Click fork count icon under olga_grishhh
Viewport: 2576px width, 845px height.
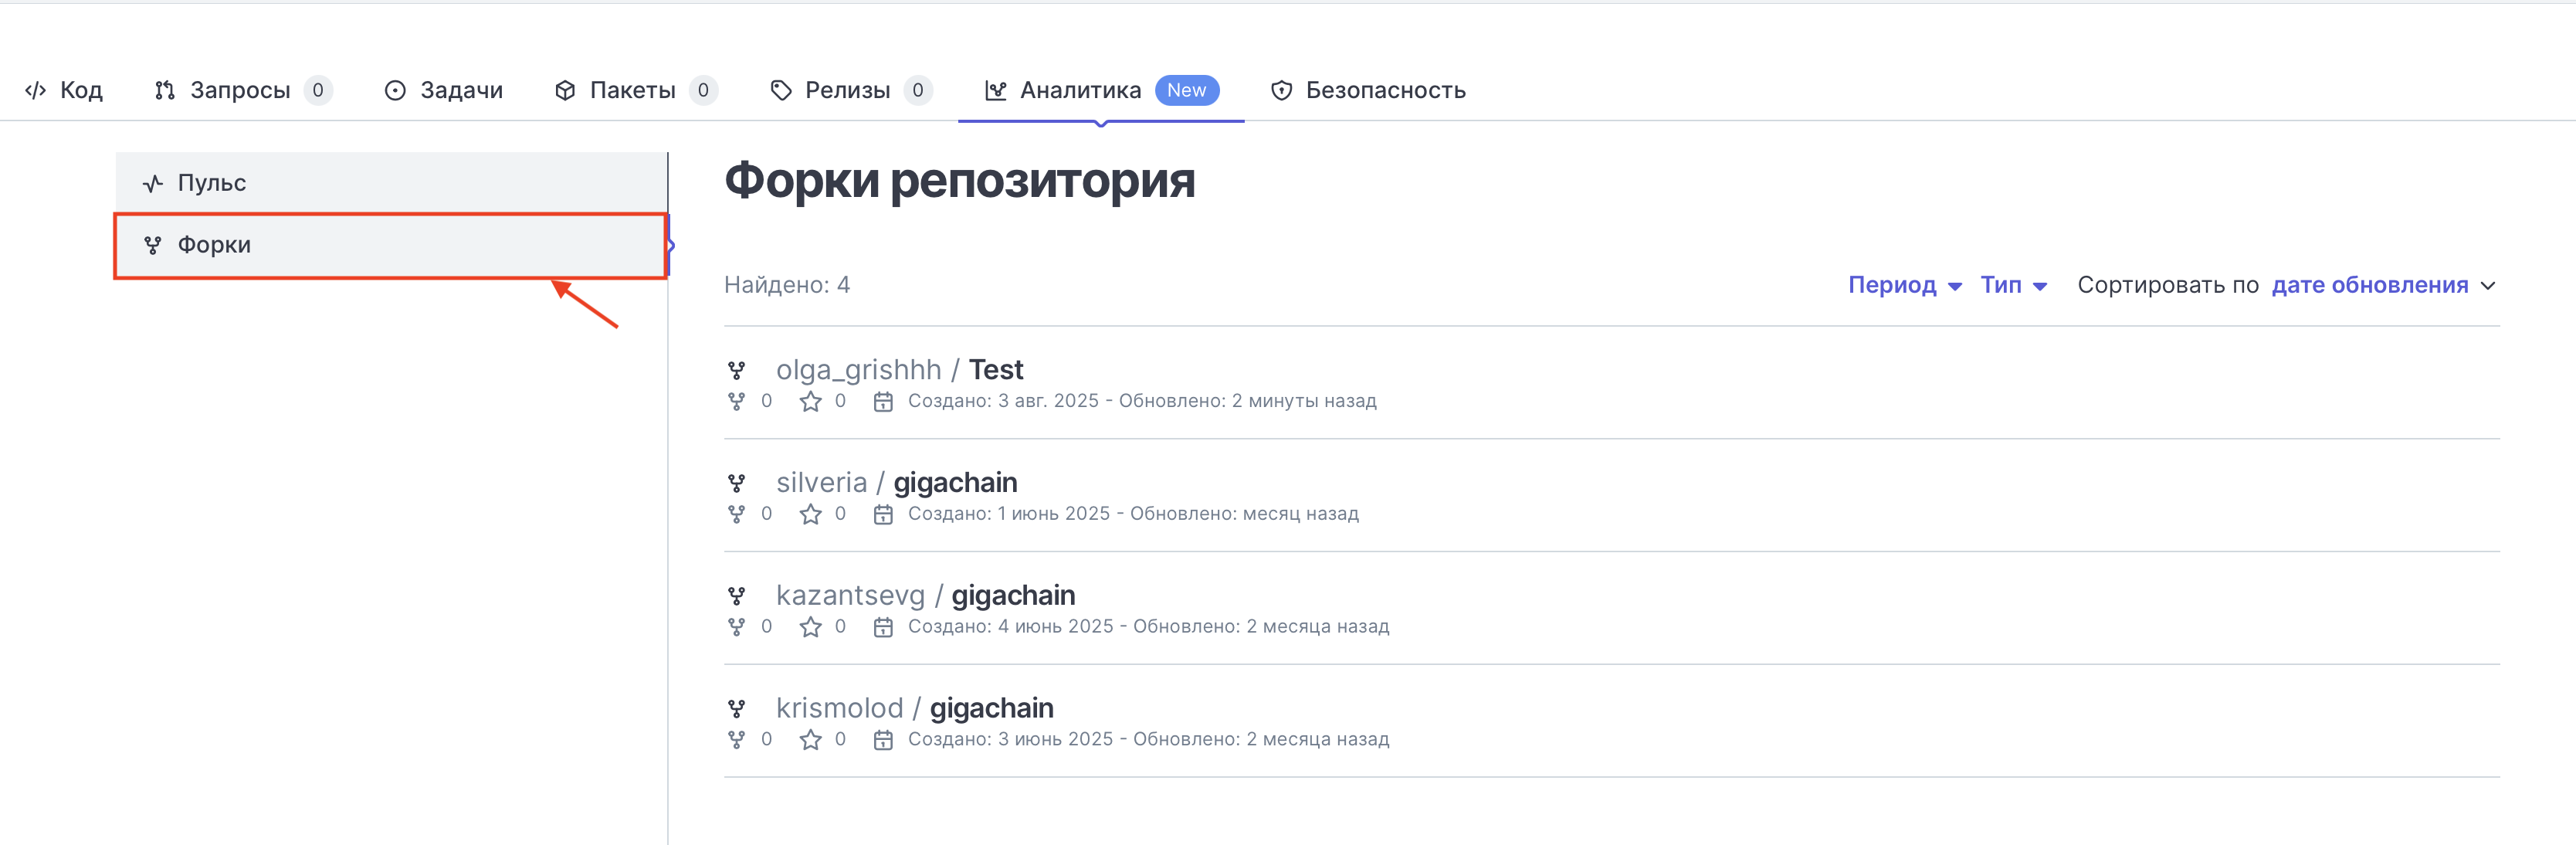click(x=736, y=401)
